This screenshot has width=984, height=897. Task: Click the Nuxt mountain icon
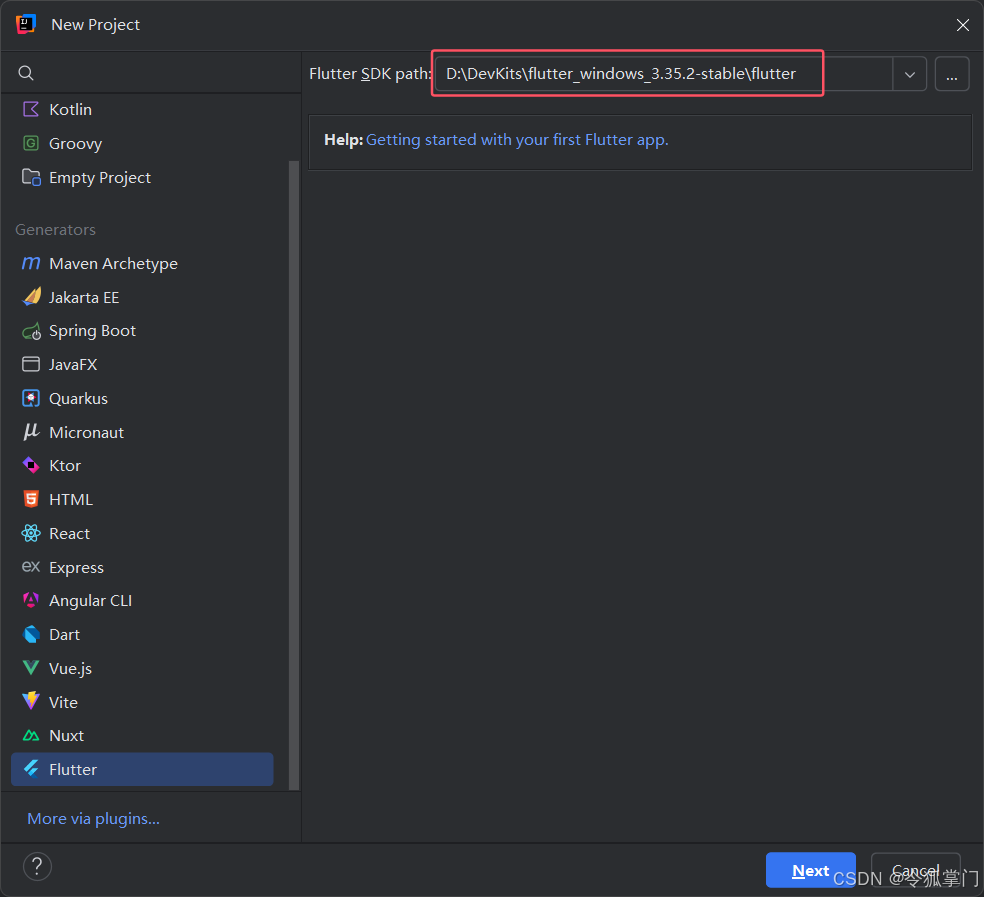click(31, 735)
